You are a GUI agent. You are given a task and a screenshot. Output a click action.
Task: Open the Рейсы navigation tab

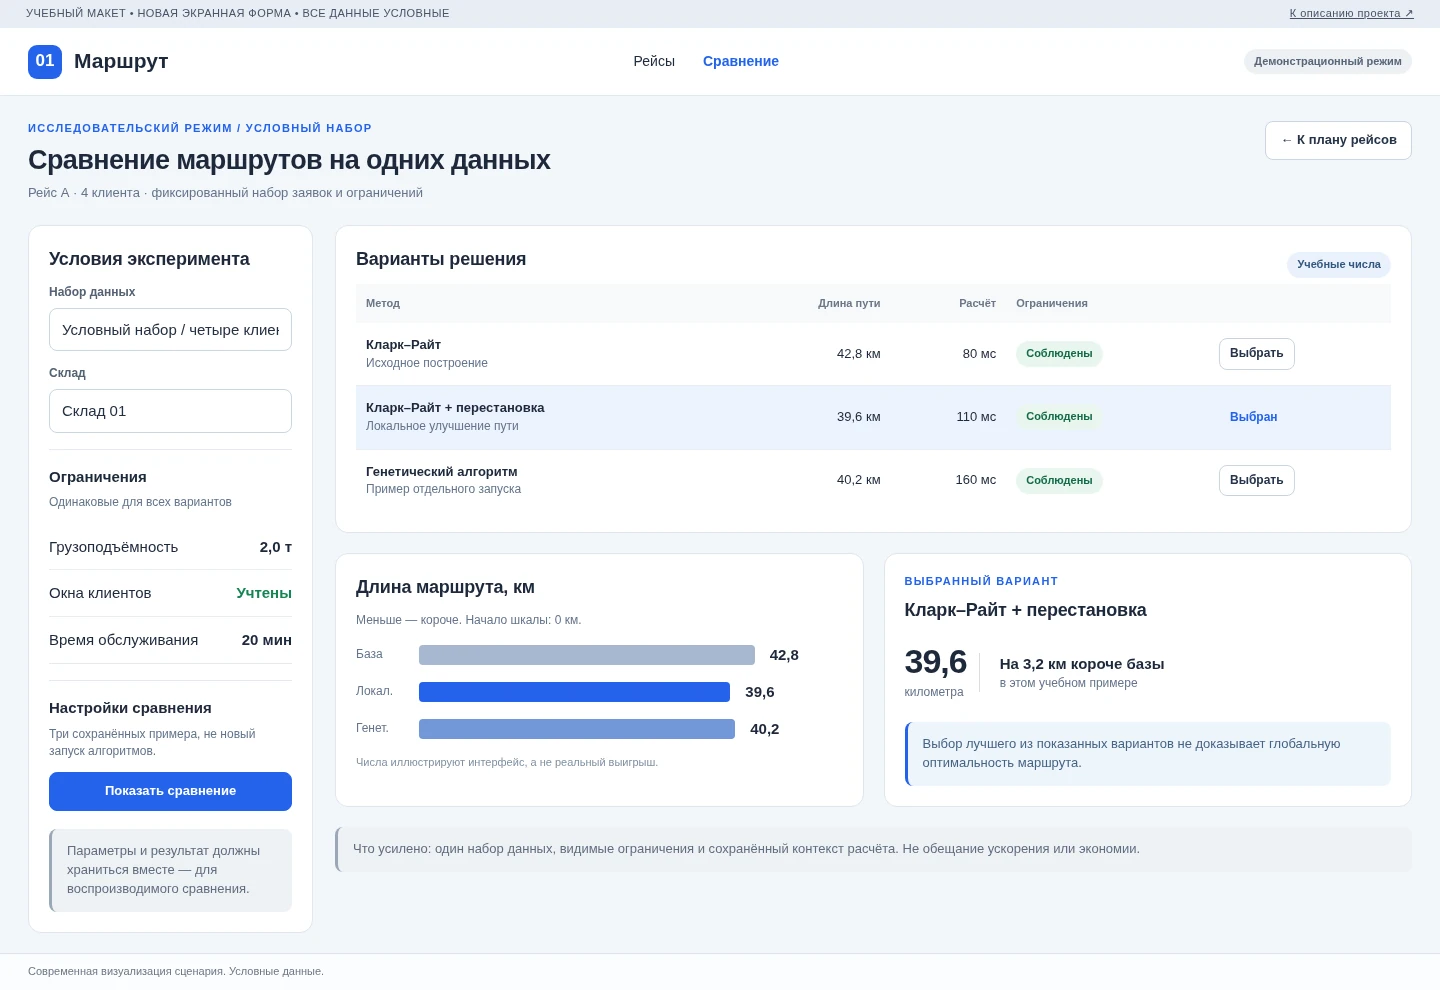[x=654, y=61]
